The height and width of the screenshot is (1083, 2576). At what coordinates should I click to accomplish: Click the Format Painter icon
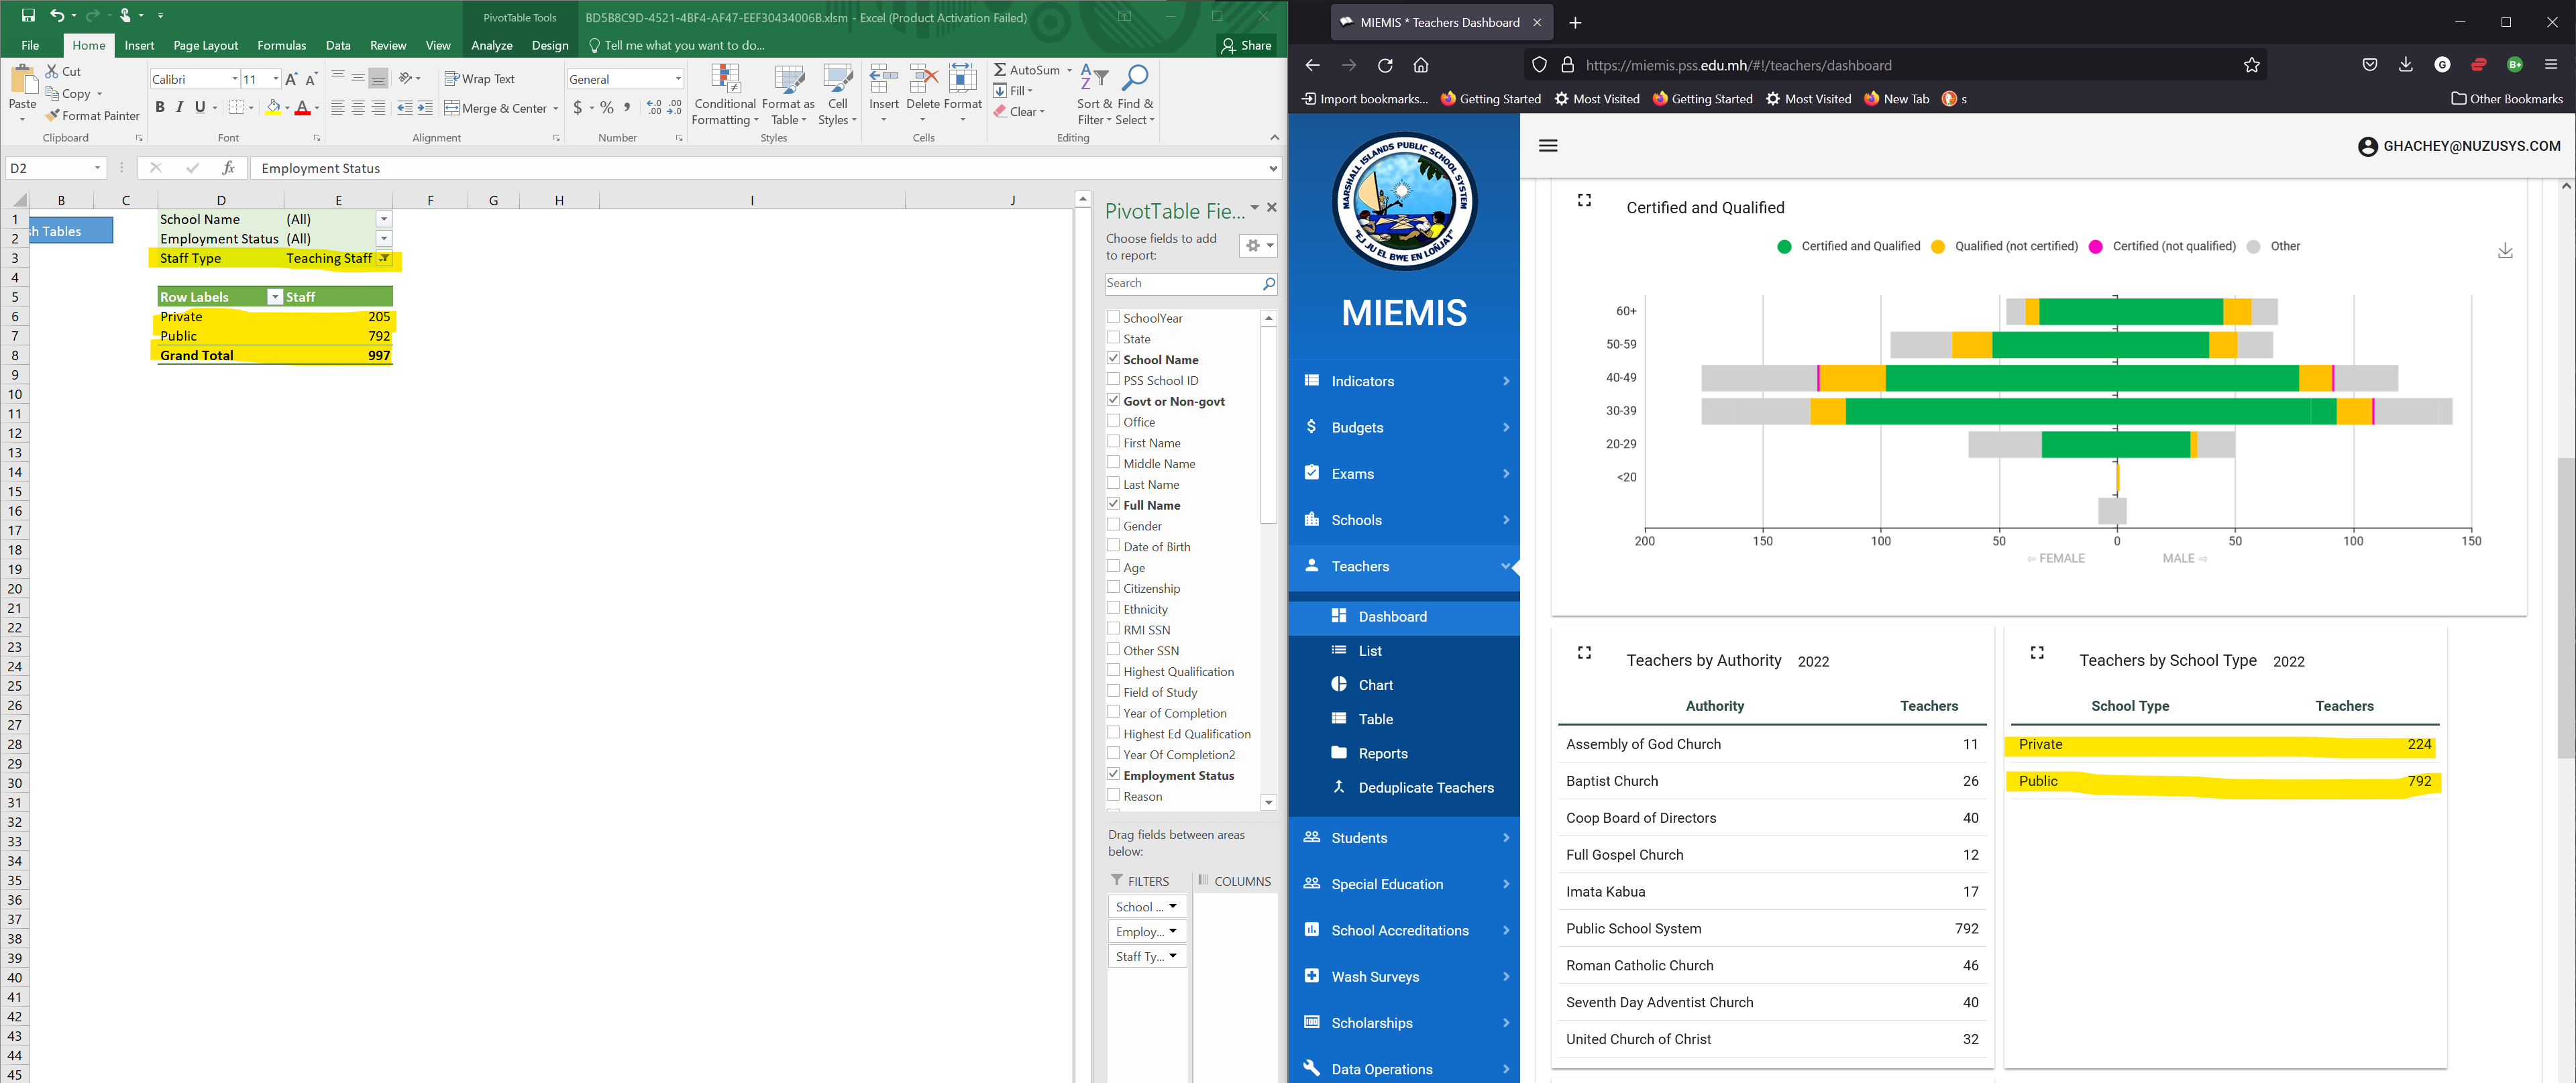coord(53,116)
